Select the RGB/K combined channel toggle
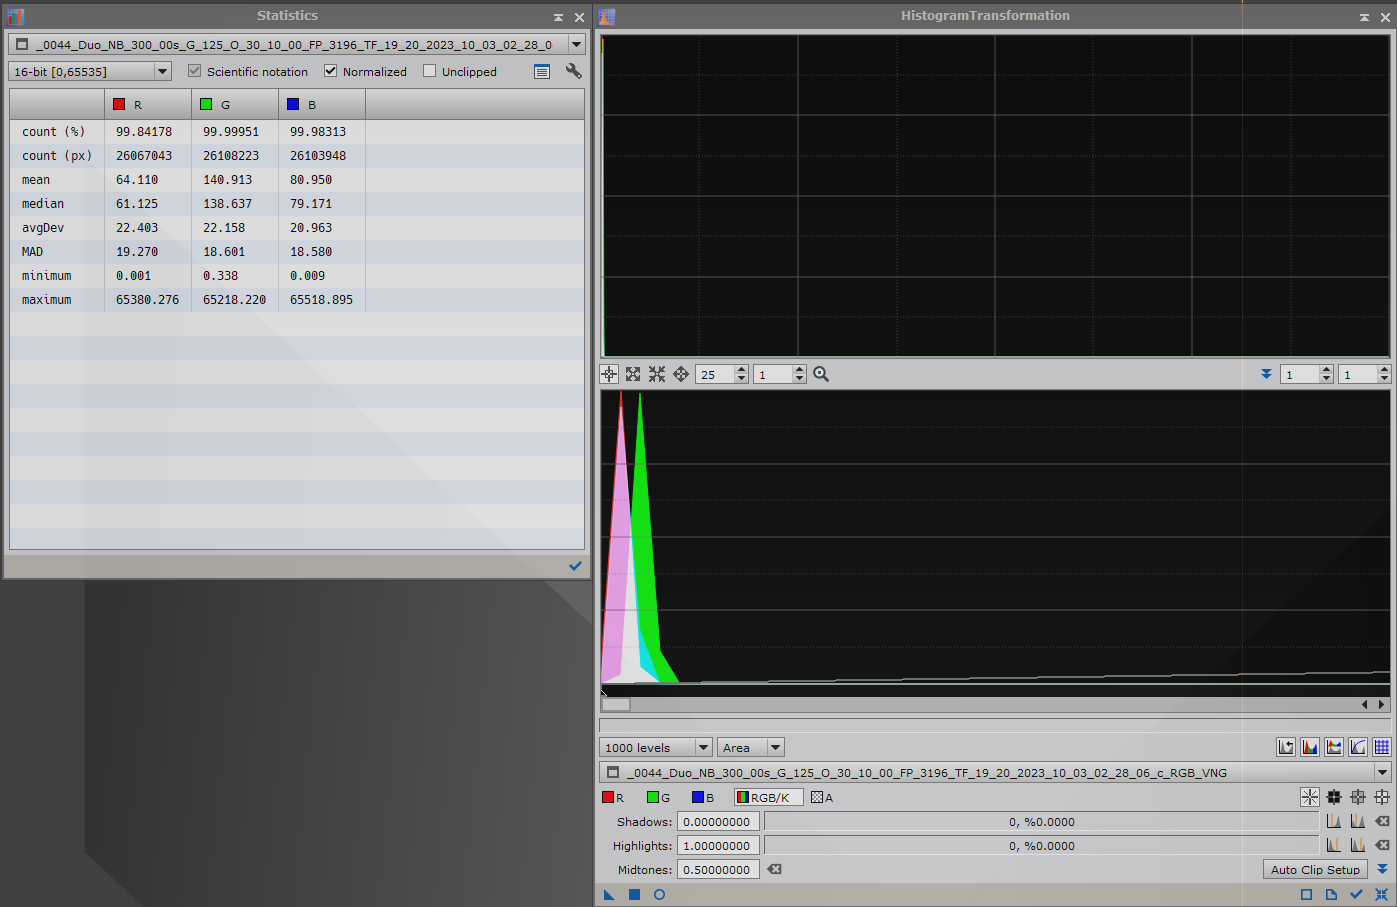The height and width of the screenshot is (907, 1397). point(768,797)
